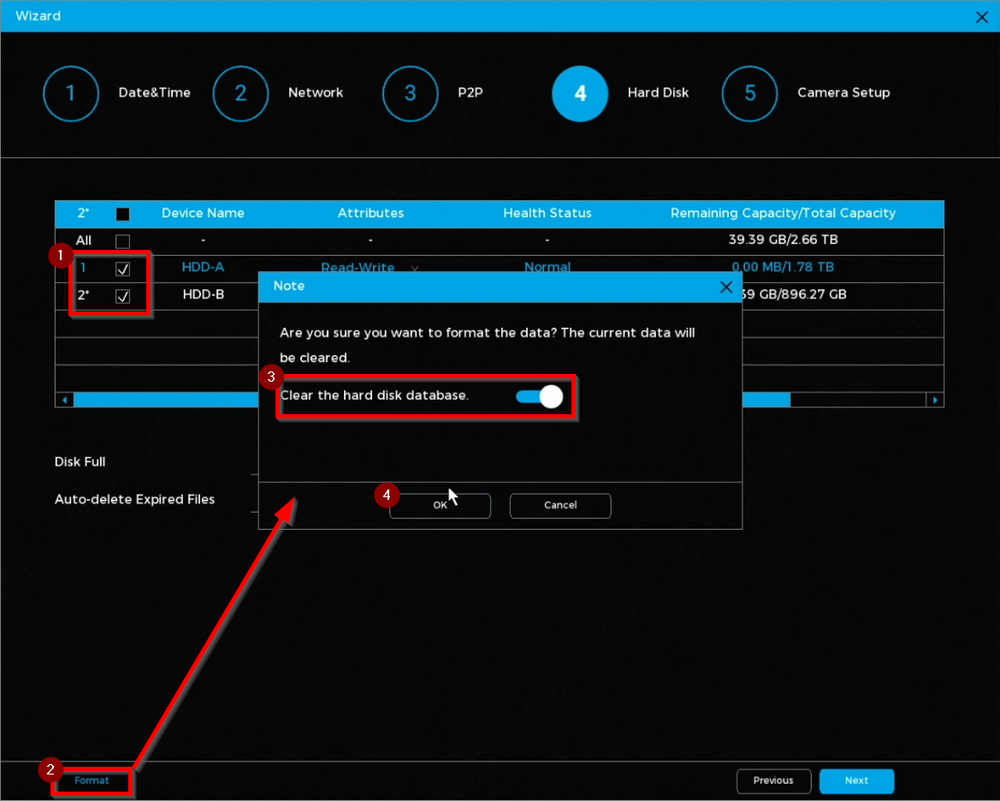Click the step 4 Hard Disk circle icon
The width and height of the screenshot is (1000, 801).
[x=580, y=93]
